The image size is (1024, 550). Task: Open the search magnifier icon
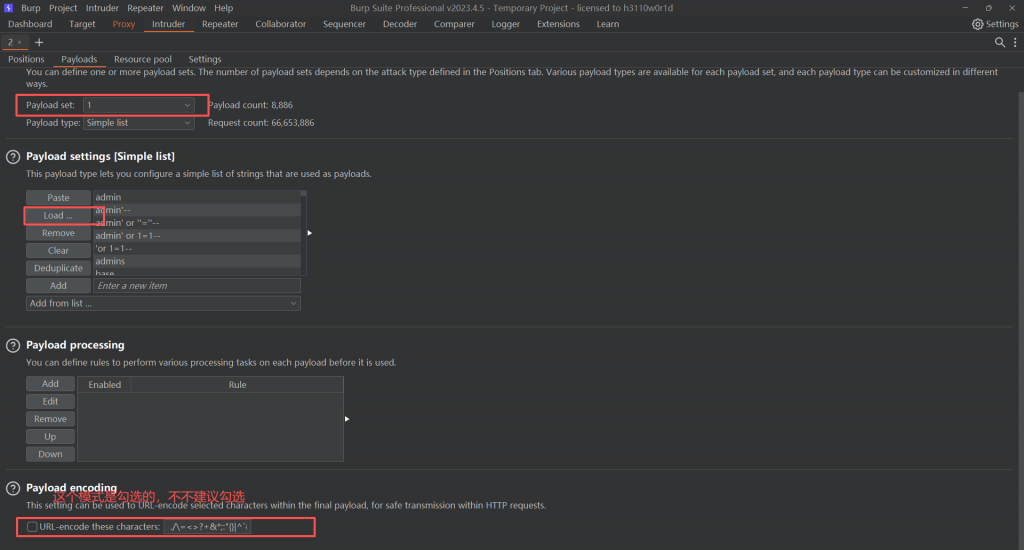(1000, 43)
